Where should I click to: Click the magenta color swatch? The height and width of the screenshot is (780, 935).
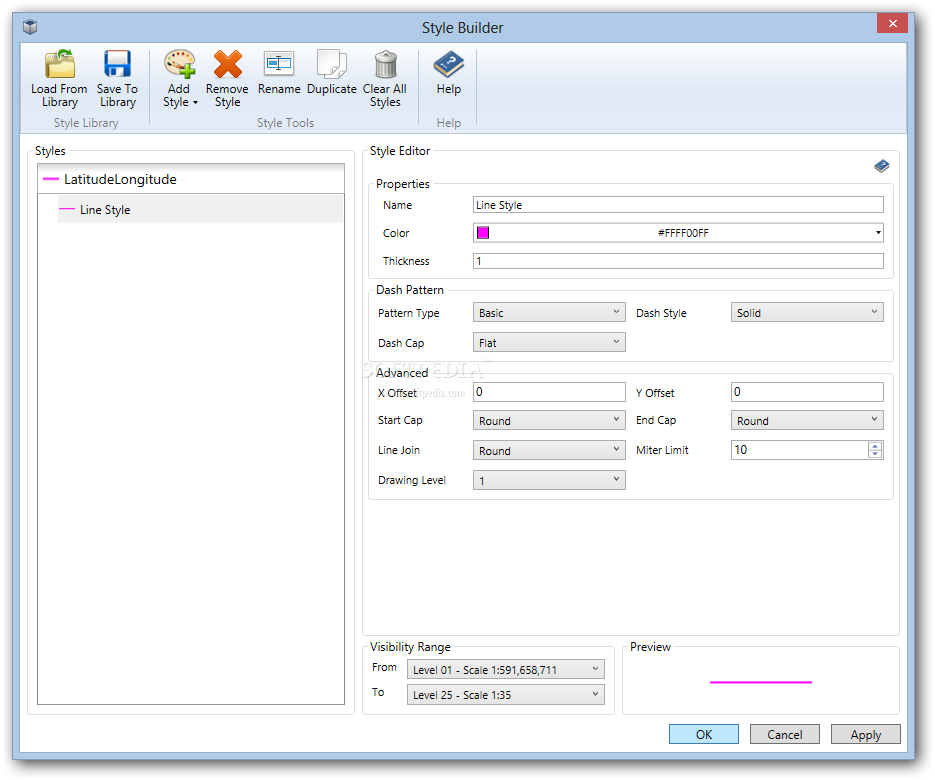point(483,233)
